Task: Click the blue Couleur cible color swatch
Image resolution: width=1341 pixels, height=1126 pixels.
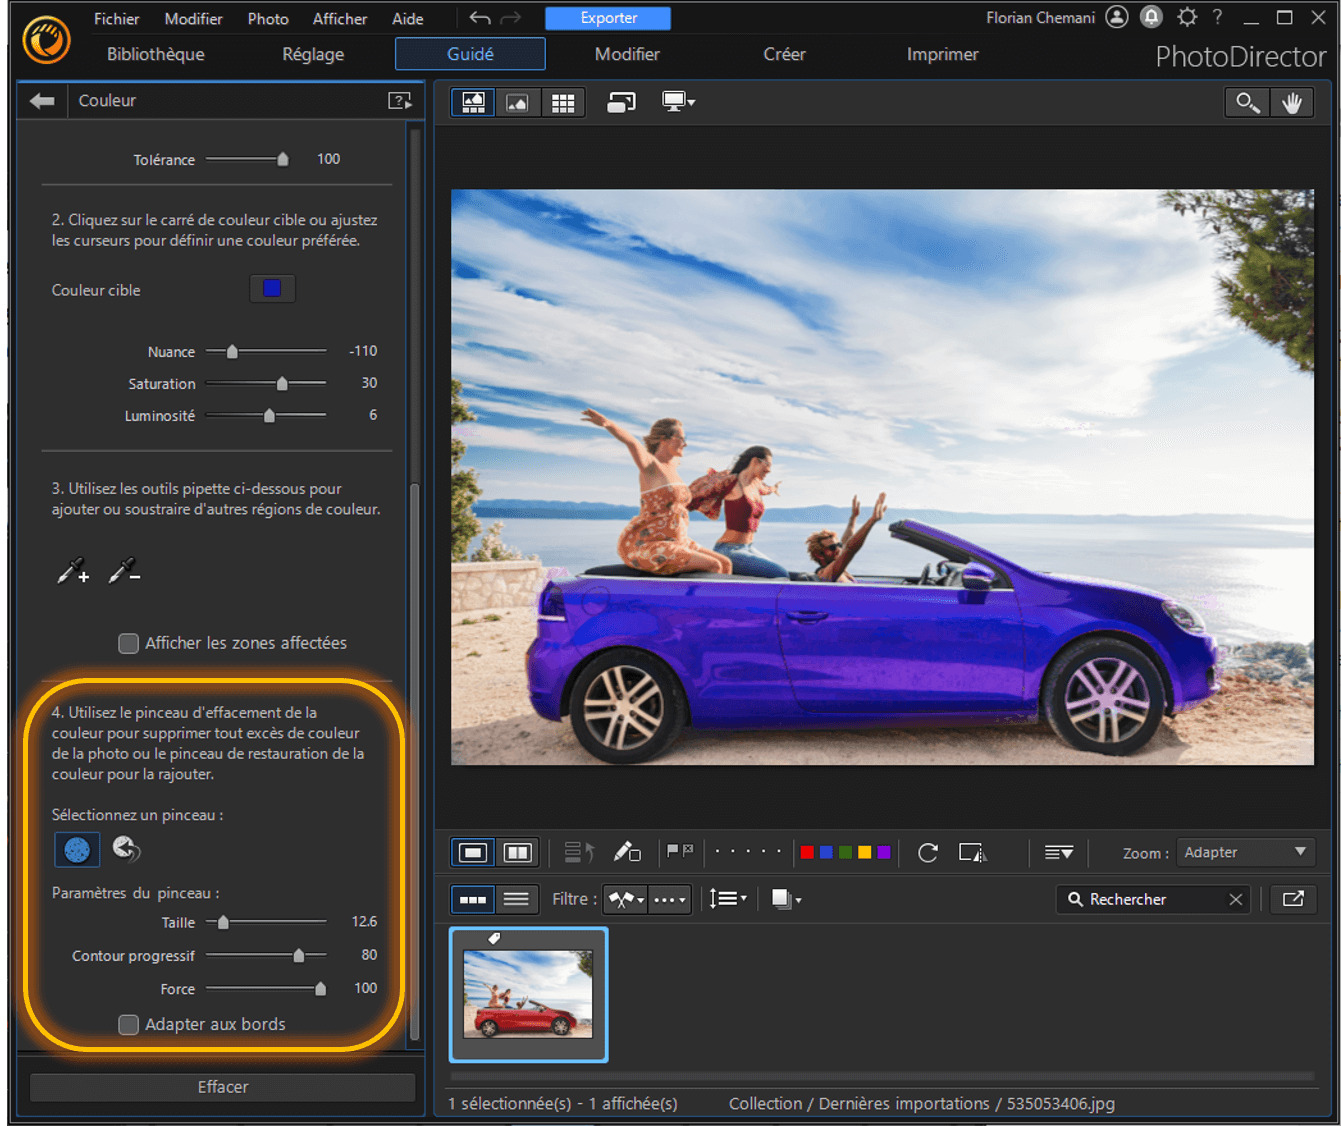Action: pyautogui.click(x=272, y=289)
